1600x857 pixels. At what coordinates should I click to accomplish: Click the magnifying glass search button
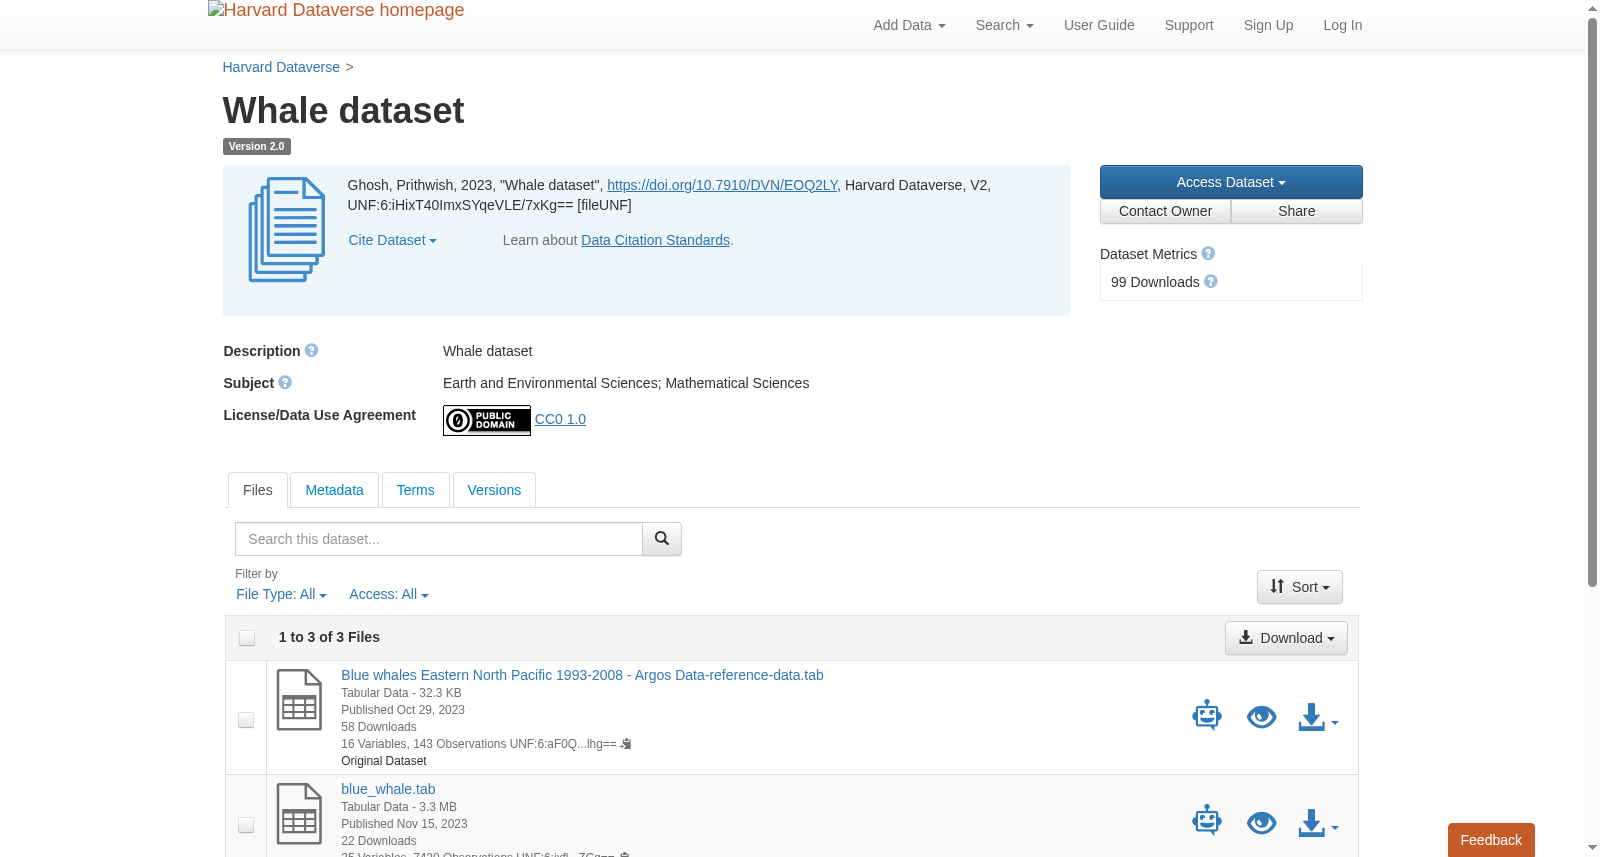[662, 539]
